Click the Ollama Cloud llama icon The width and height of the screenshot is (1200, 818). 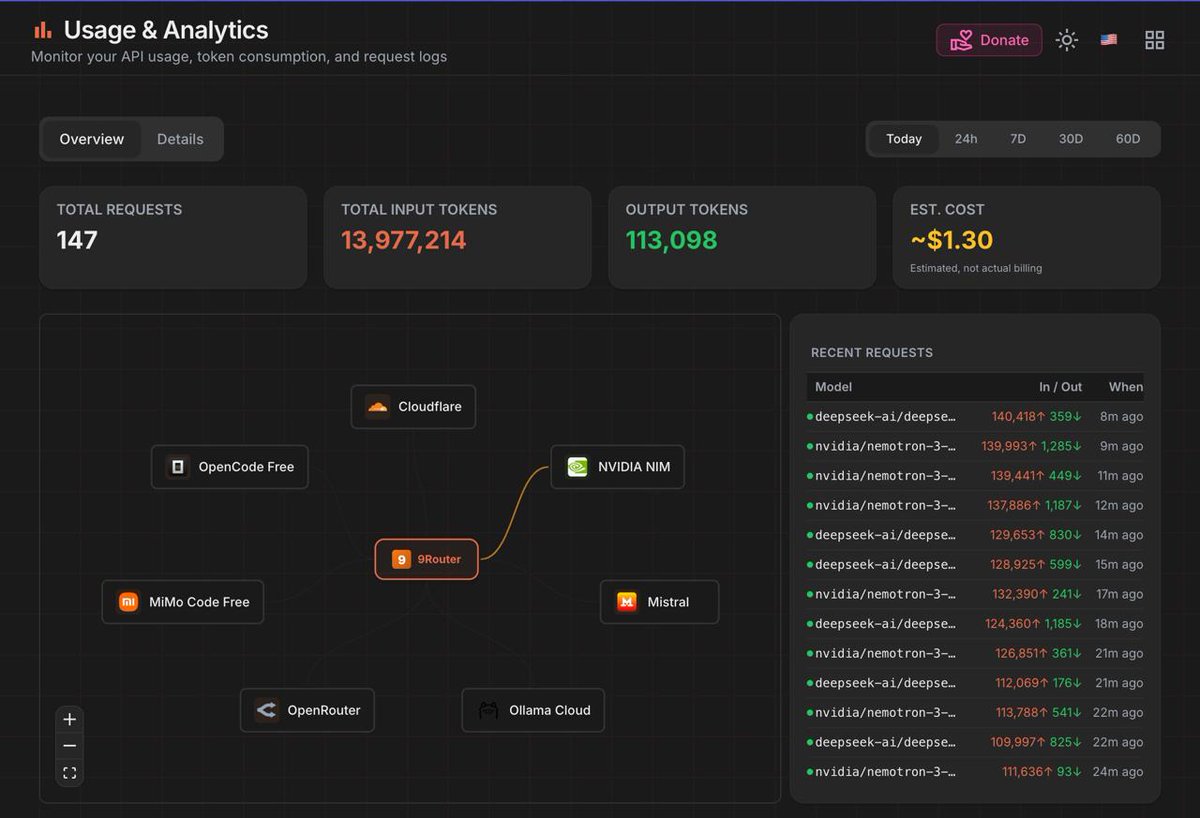[x=488, y=710]
